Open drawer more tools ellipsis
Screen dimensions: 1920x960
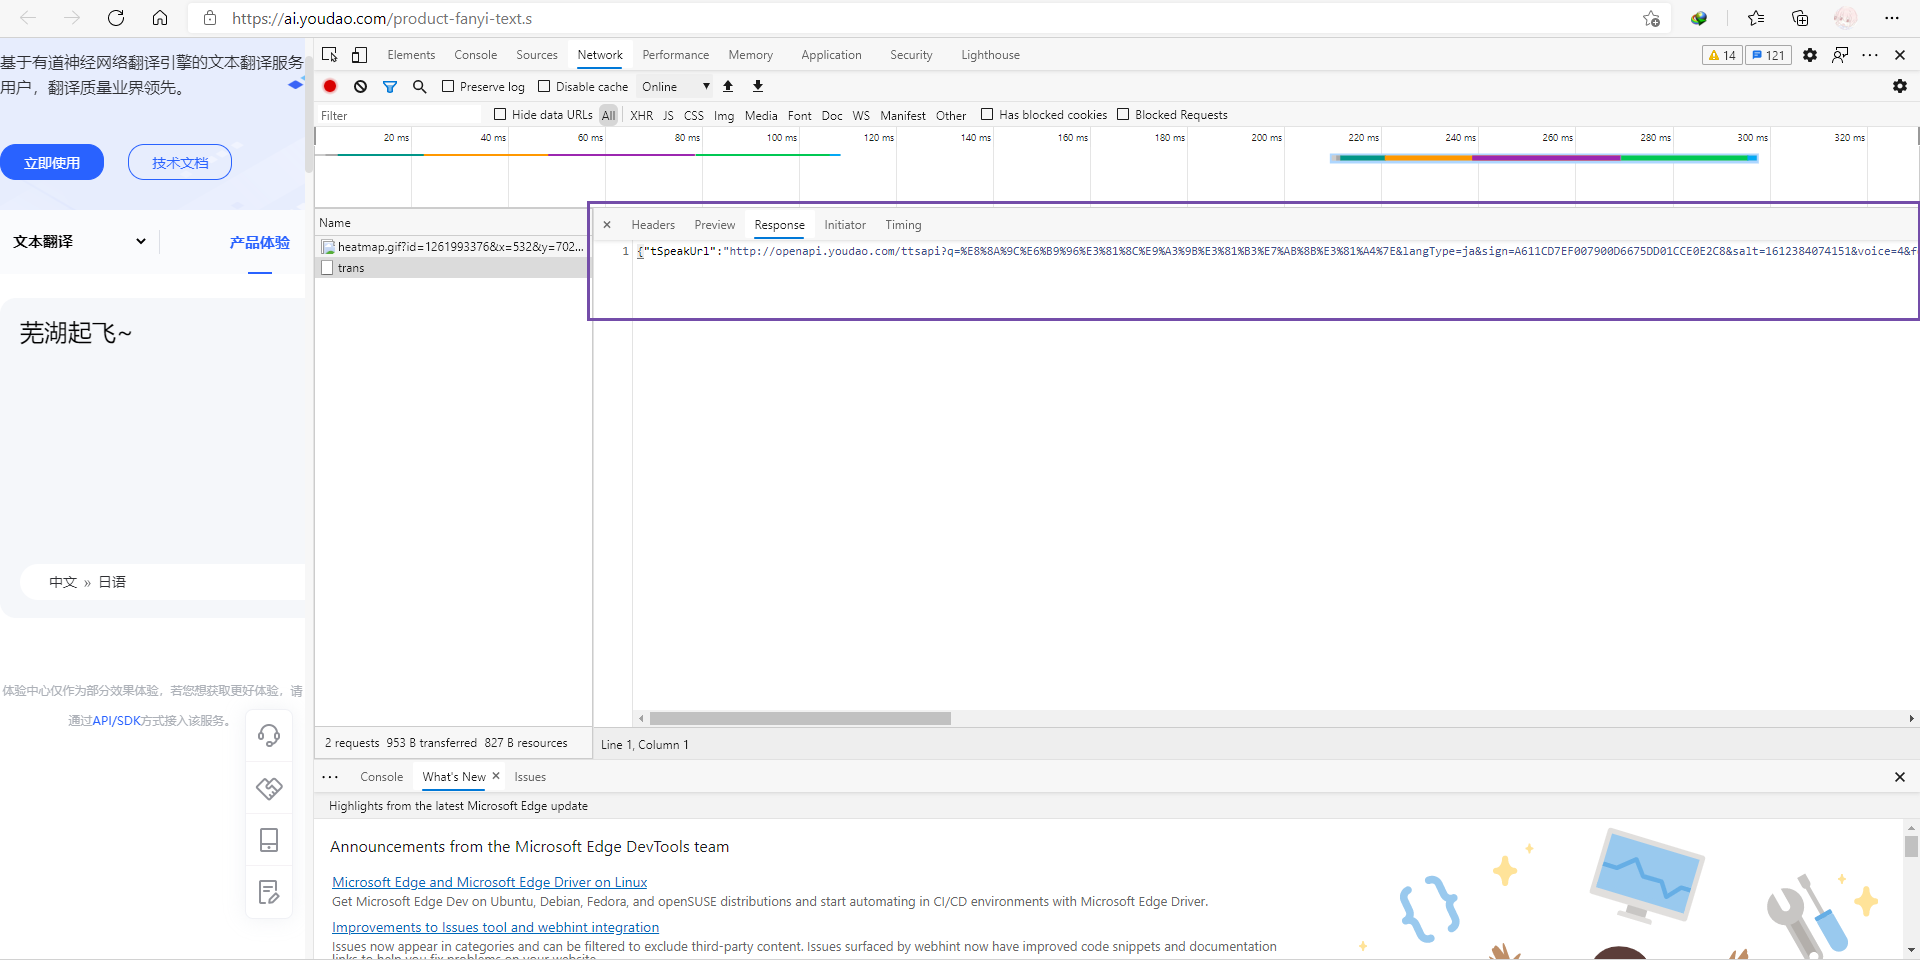pyautogui.click(x=330, y=777)
